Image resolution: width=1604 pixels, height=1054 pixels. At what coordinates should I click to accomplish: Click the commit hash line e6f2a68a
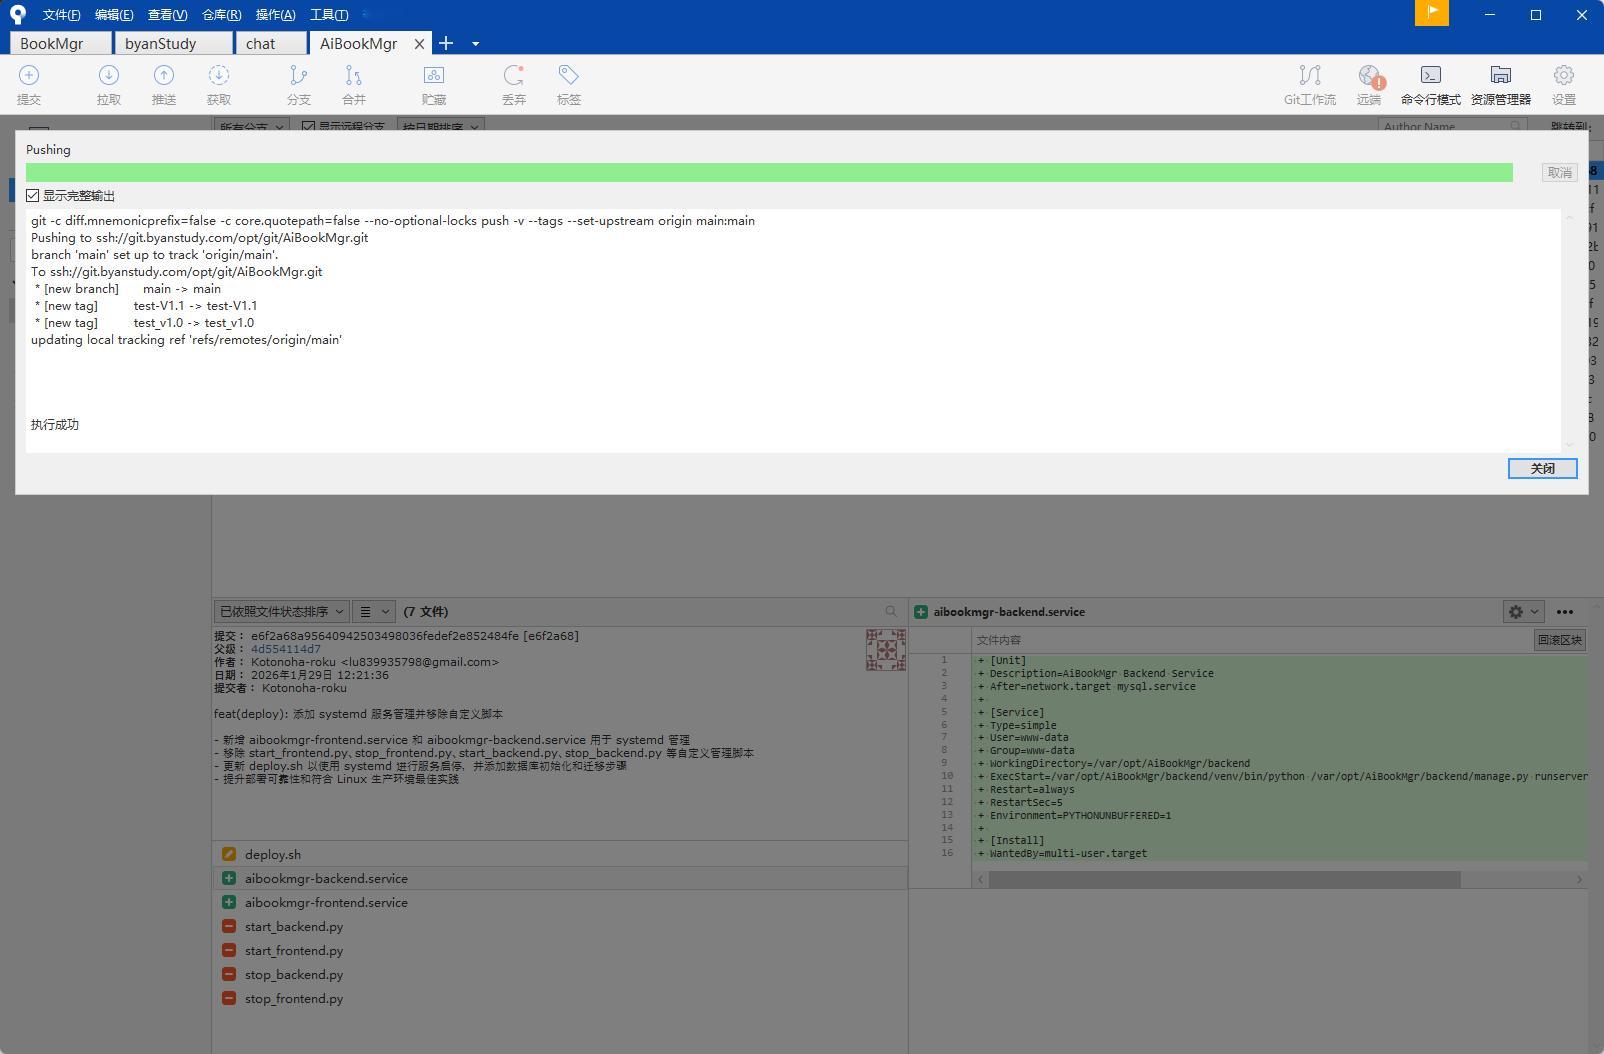[x=396, y=636]
